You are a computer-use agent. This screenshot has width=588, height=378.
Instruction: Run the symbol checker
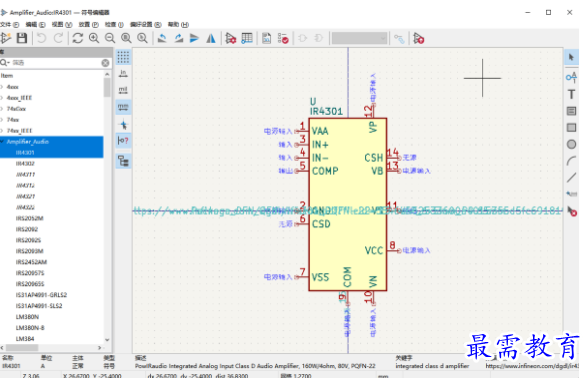(283, 38)
